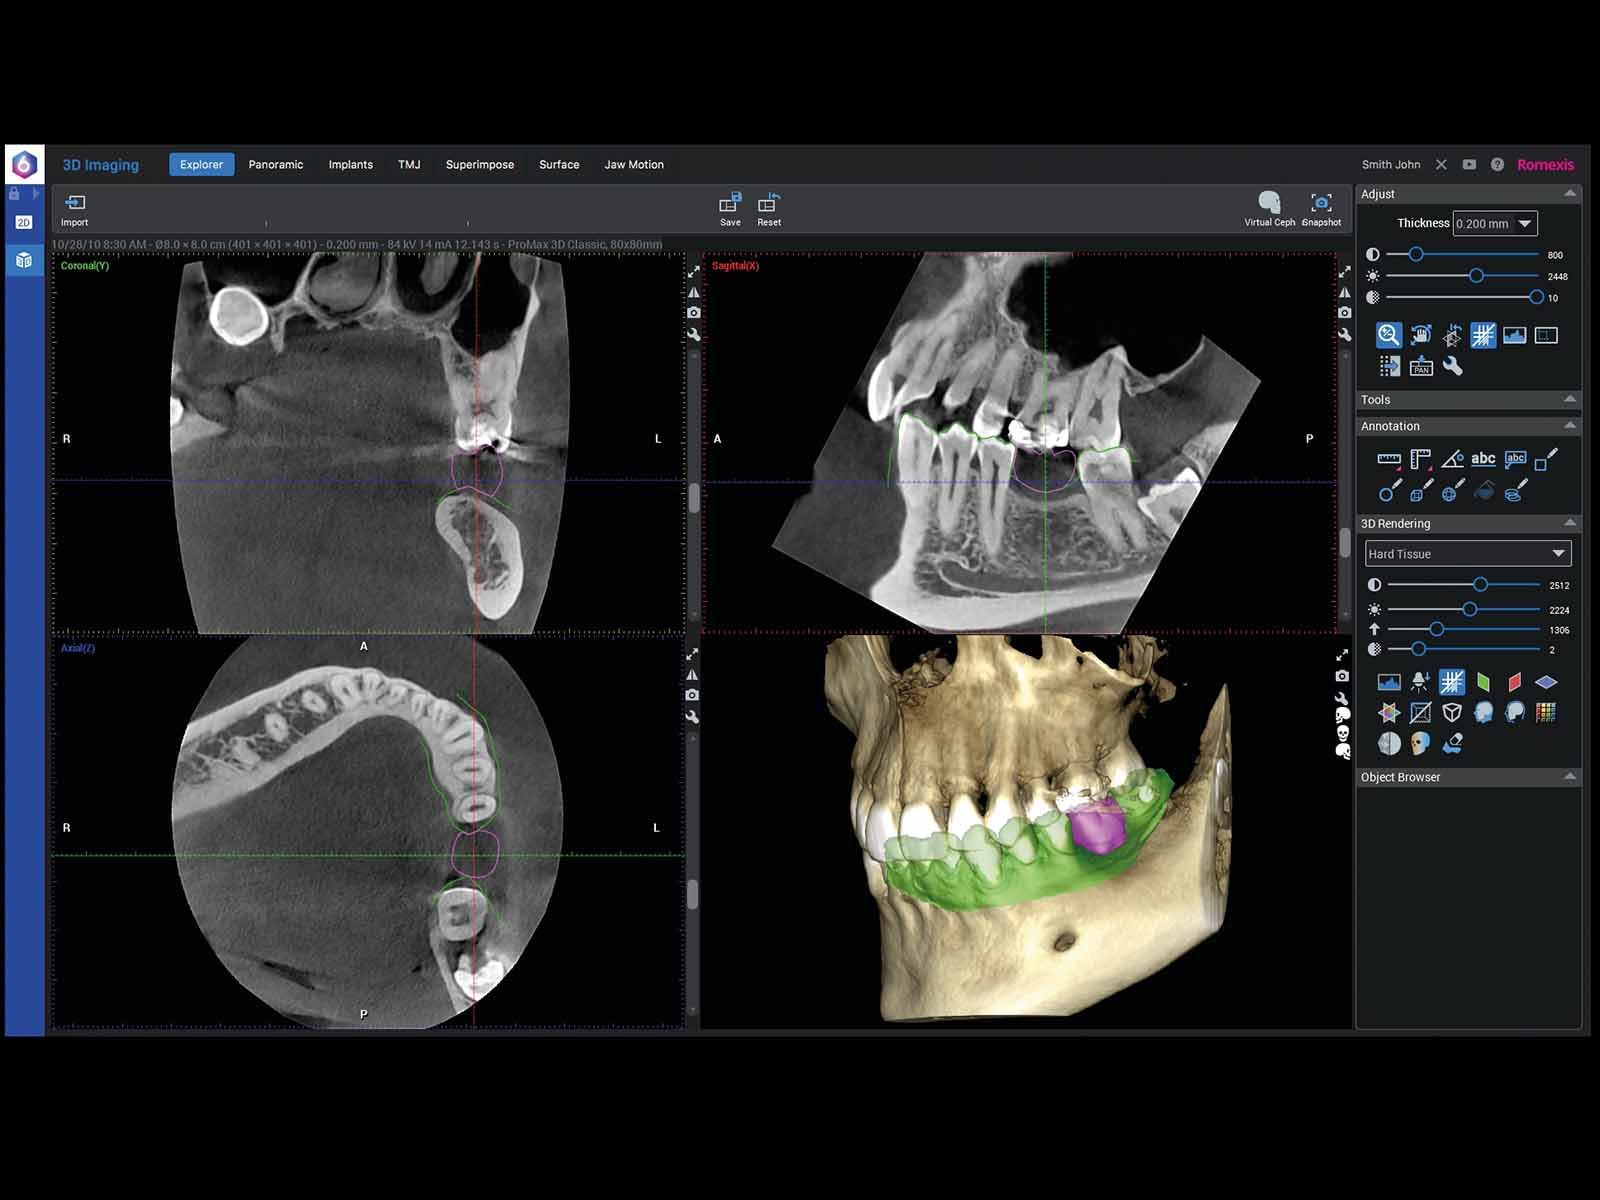Click the wireframe cube icon in 3D Rendering
This screenshot has width=1600, height=1200.
click(1452, 712)
